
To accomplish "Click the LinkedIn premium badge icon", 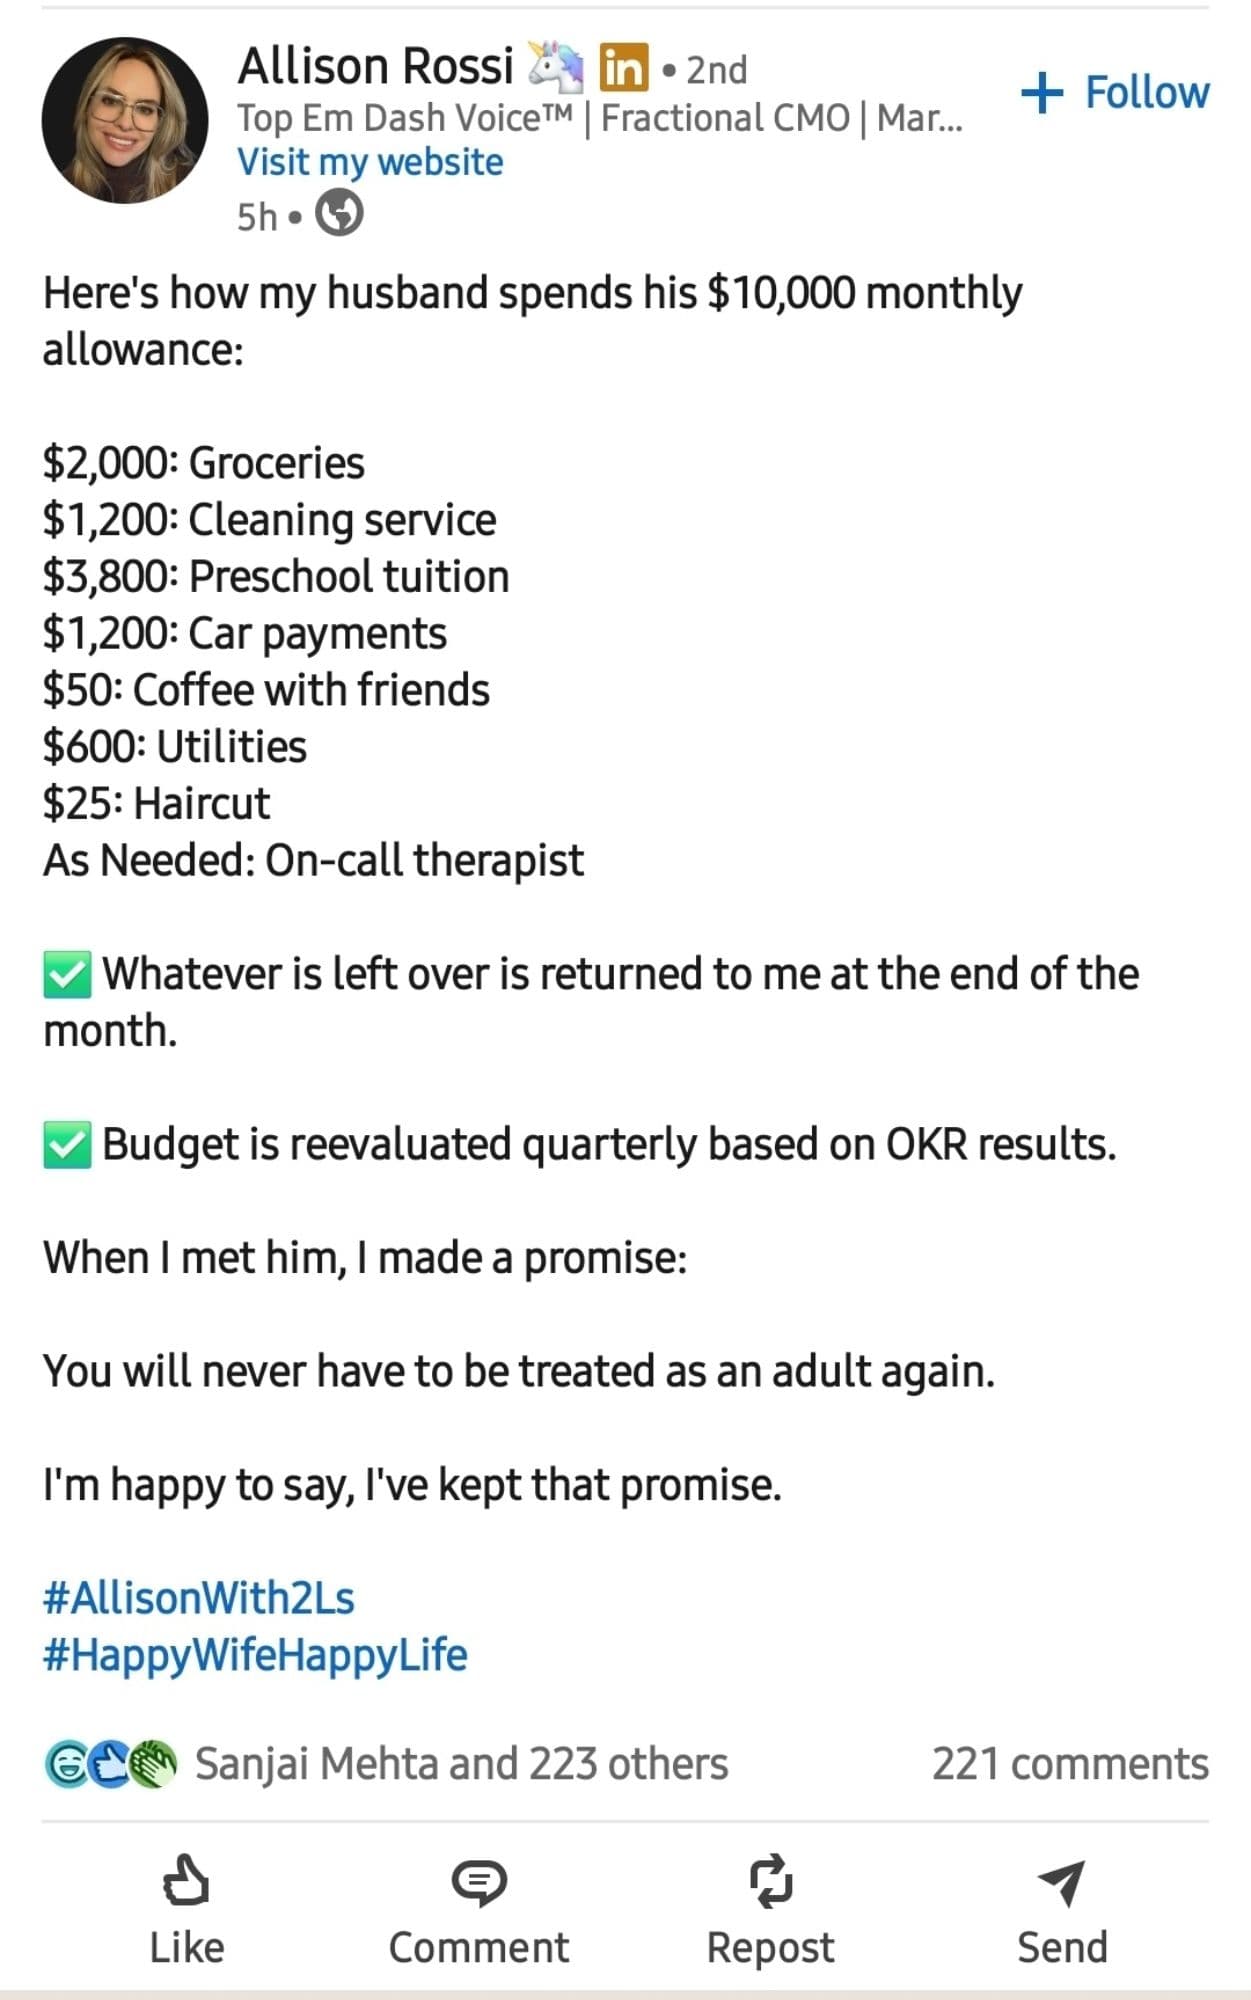I will coord(623,68).
